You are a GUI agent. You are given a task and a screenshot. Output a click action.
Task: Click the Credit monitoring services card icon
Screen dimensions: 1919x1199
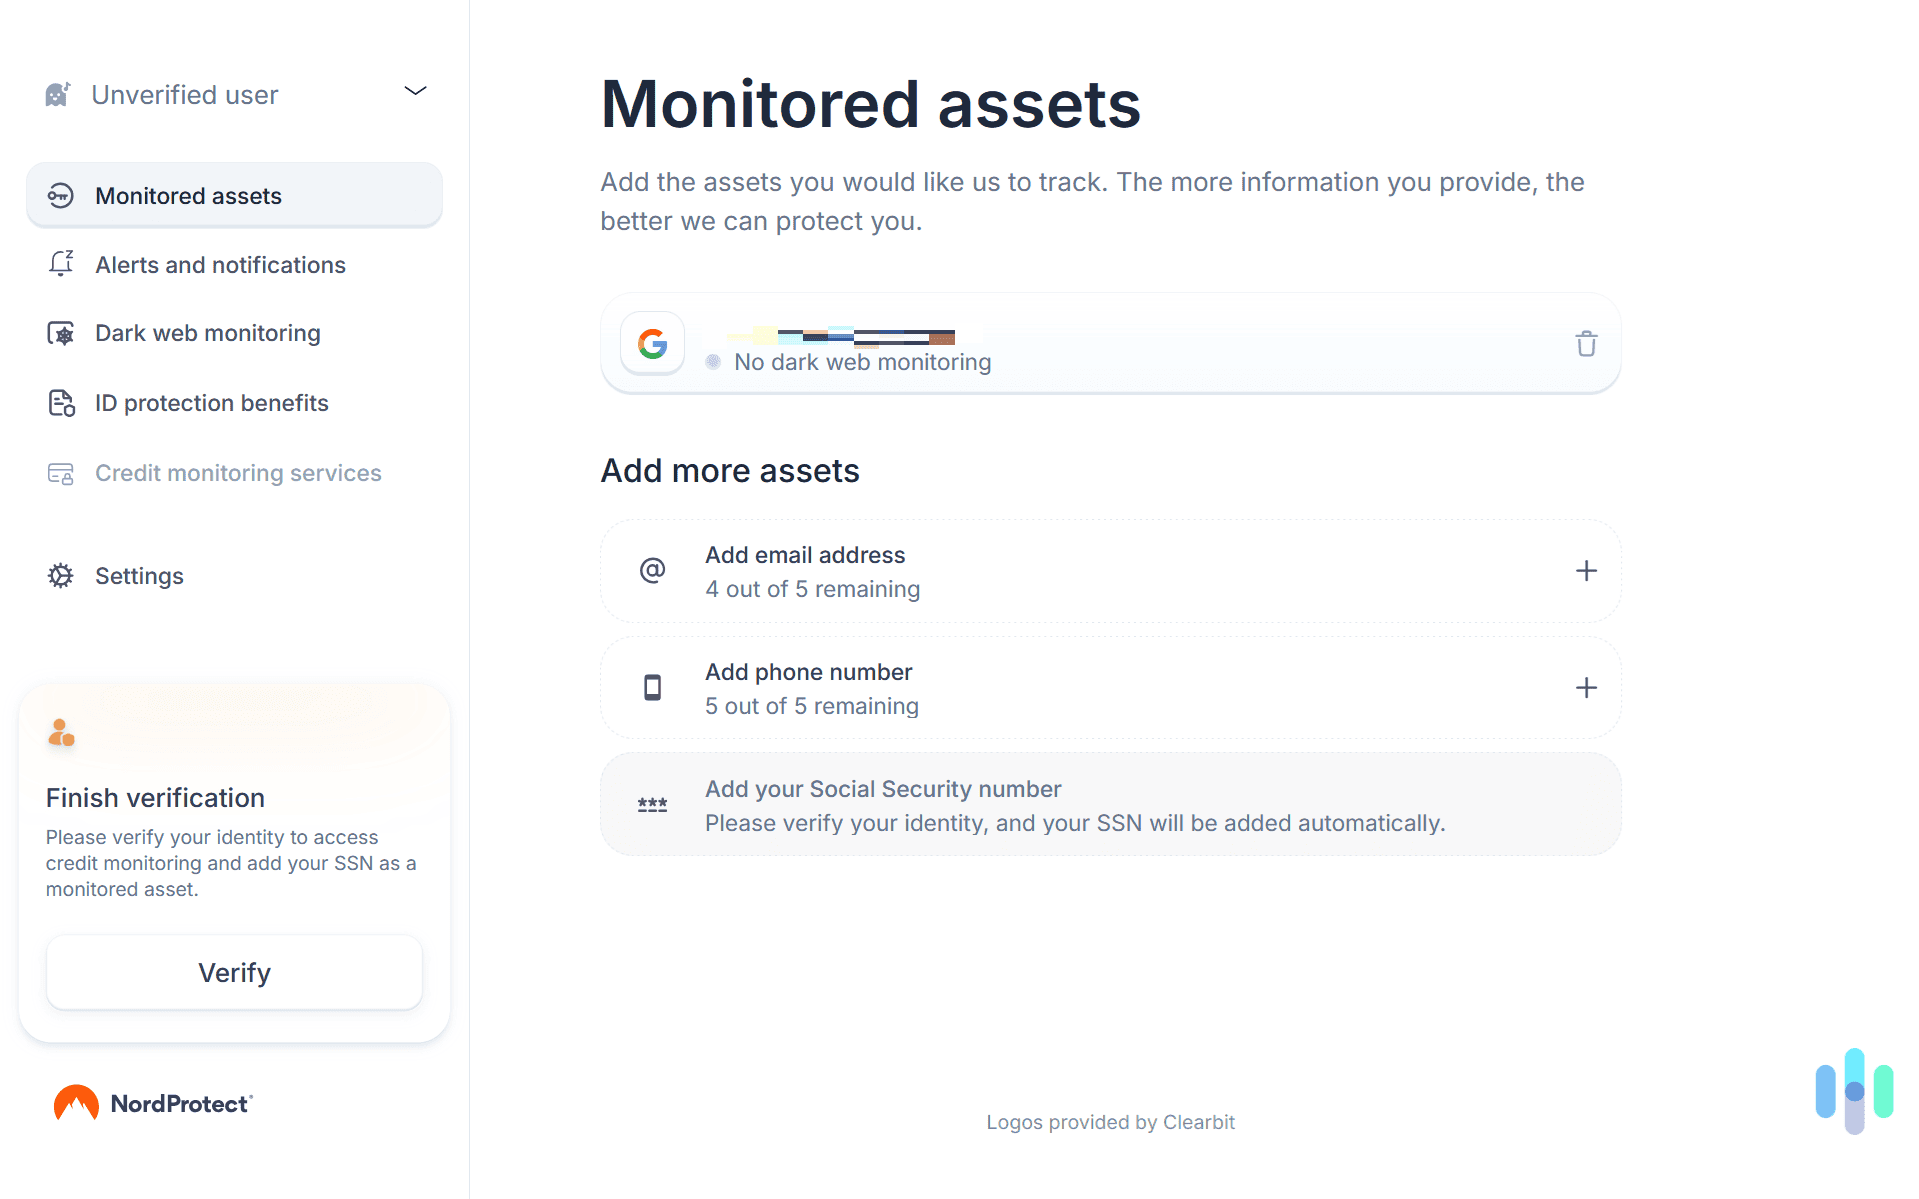tap(60, 473)
